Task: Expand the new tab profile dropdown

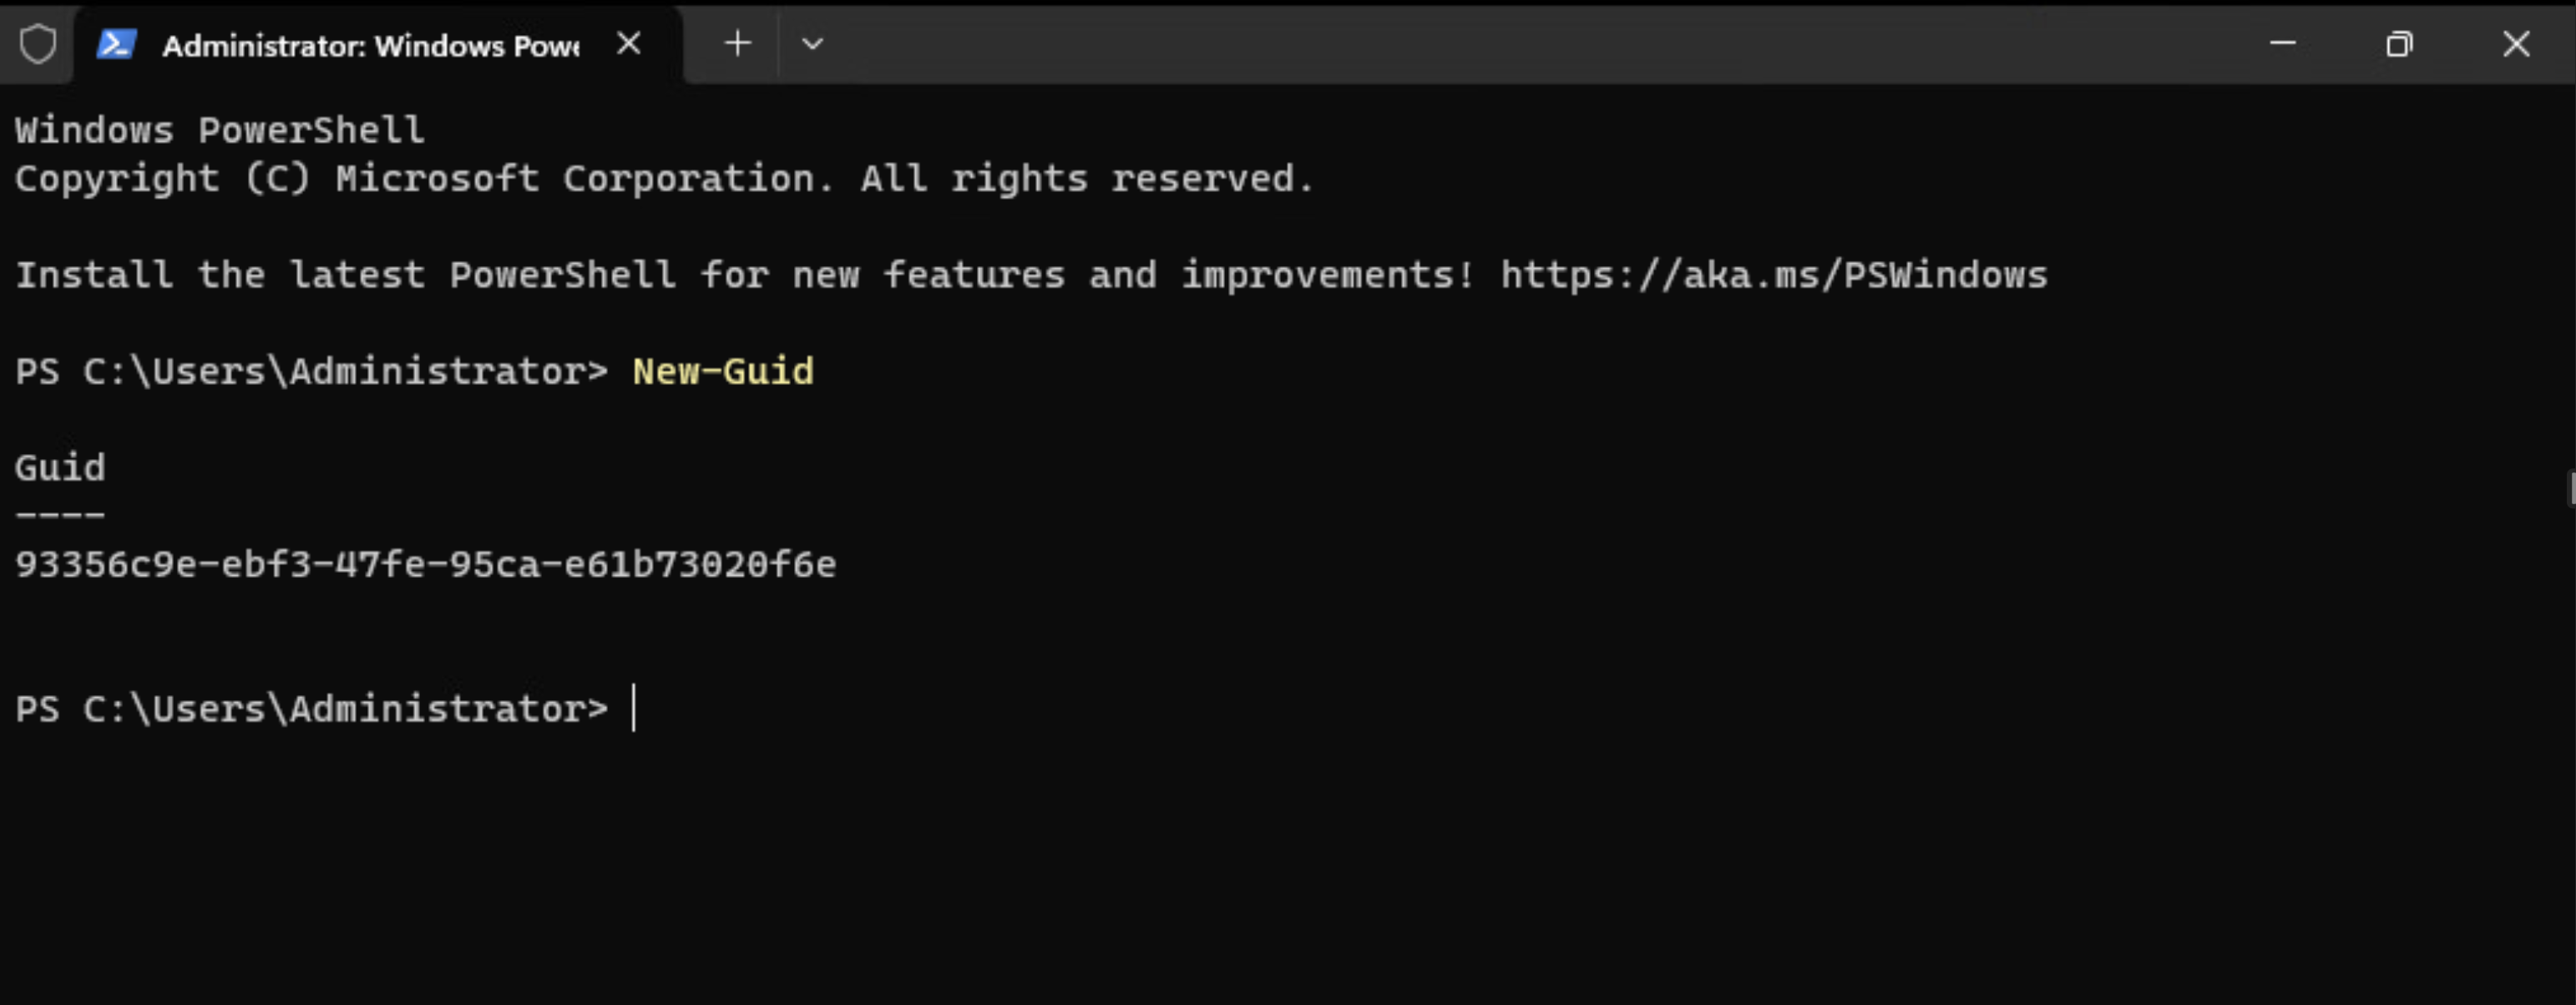Action: [812, 43]
